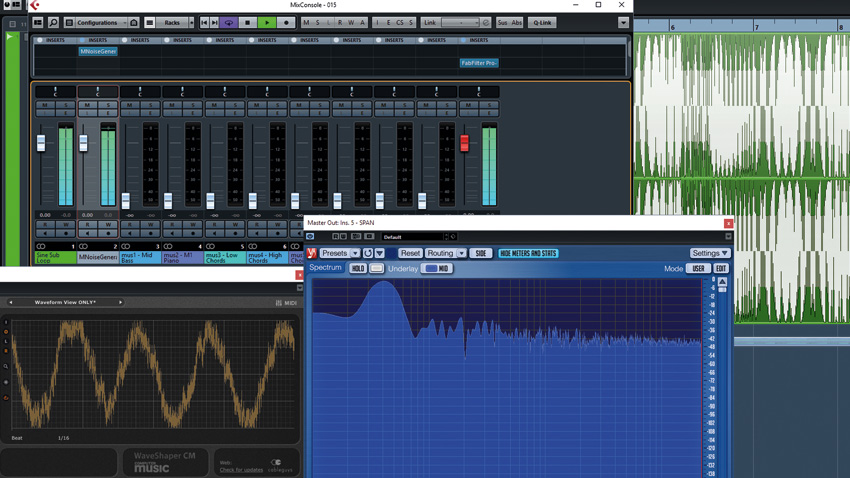
Task: Solo the MNoiseGenerator channel
Action: coord(108,105)
